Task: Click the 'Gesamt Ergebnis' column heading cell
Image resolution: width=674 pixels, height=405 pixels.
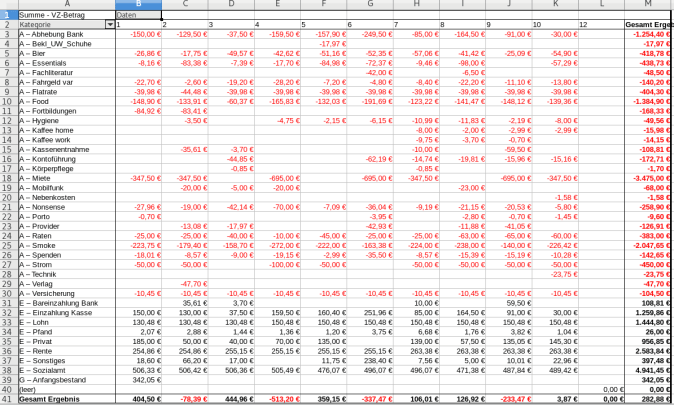Action: (647, 24)
